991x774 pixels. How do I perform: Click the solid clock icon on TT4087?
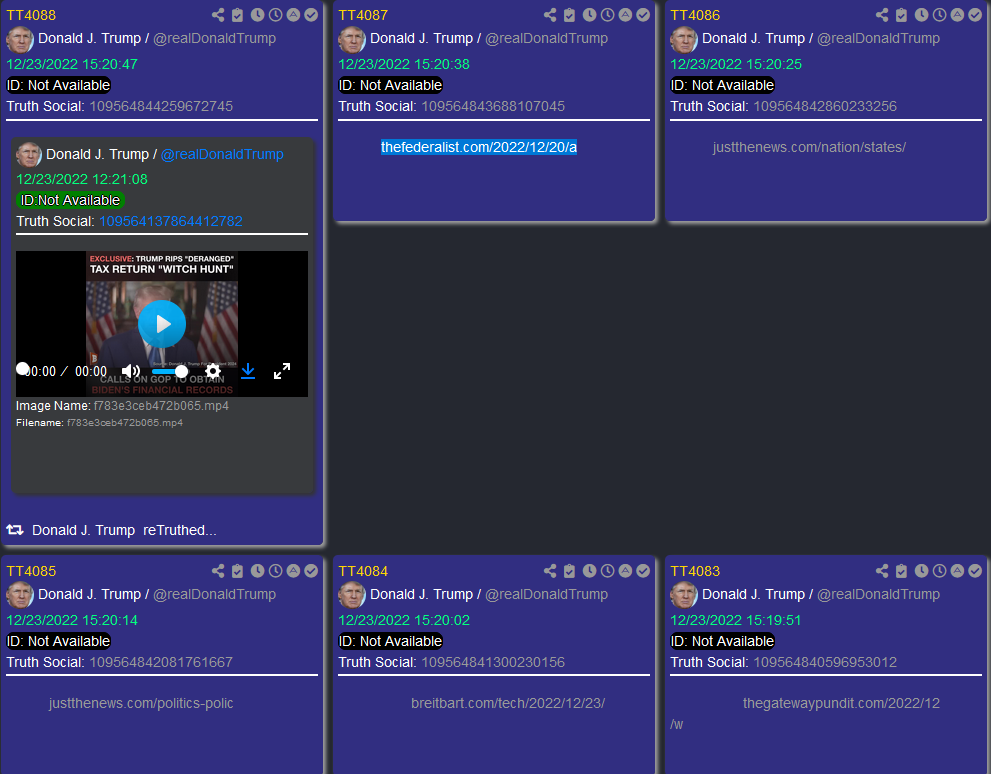point(589,15)
